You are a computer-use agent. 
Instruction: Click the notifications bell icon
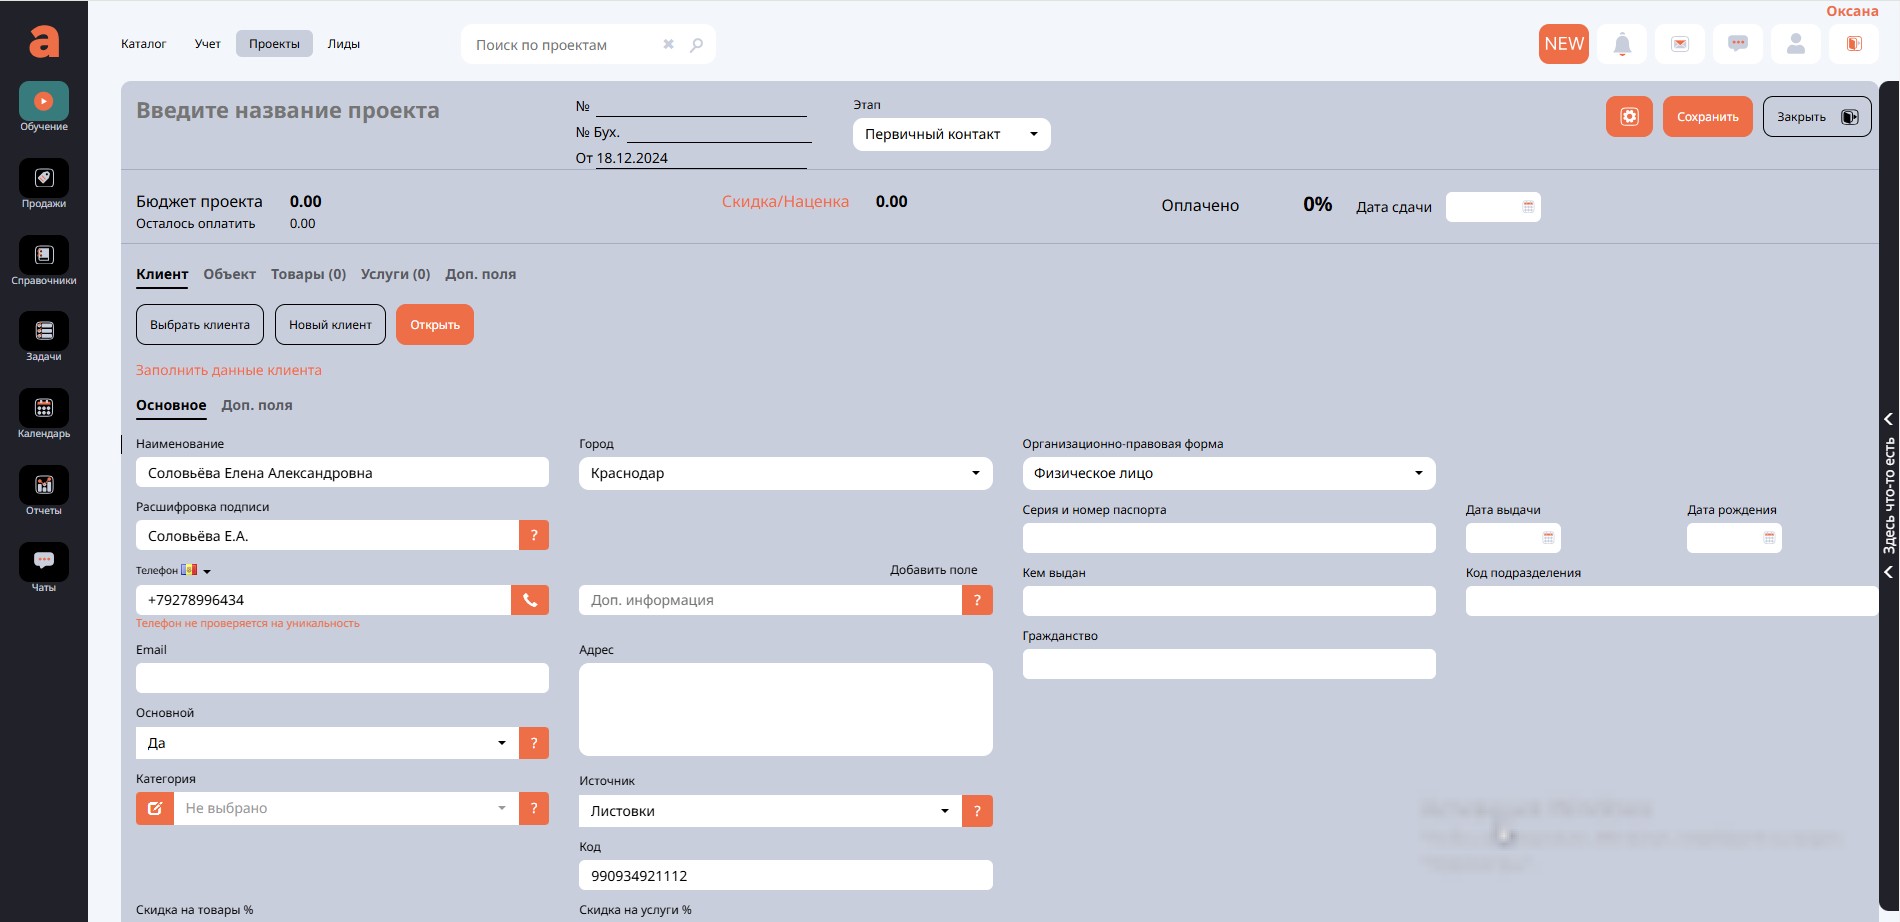click(x=1622, y=44)
